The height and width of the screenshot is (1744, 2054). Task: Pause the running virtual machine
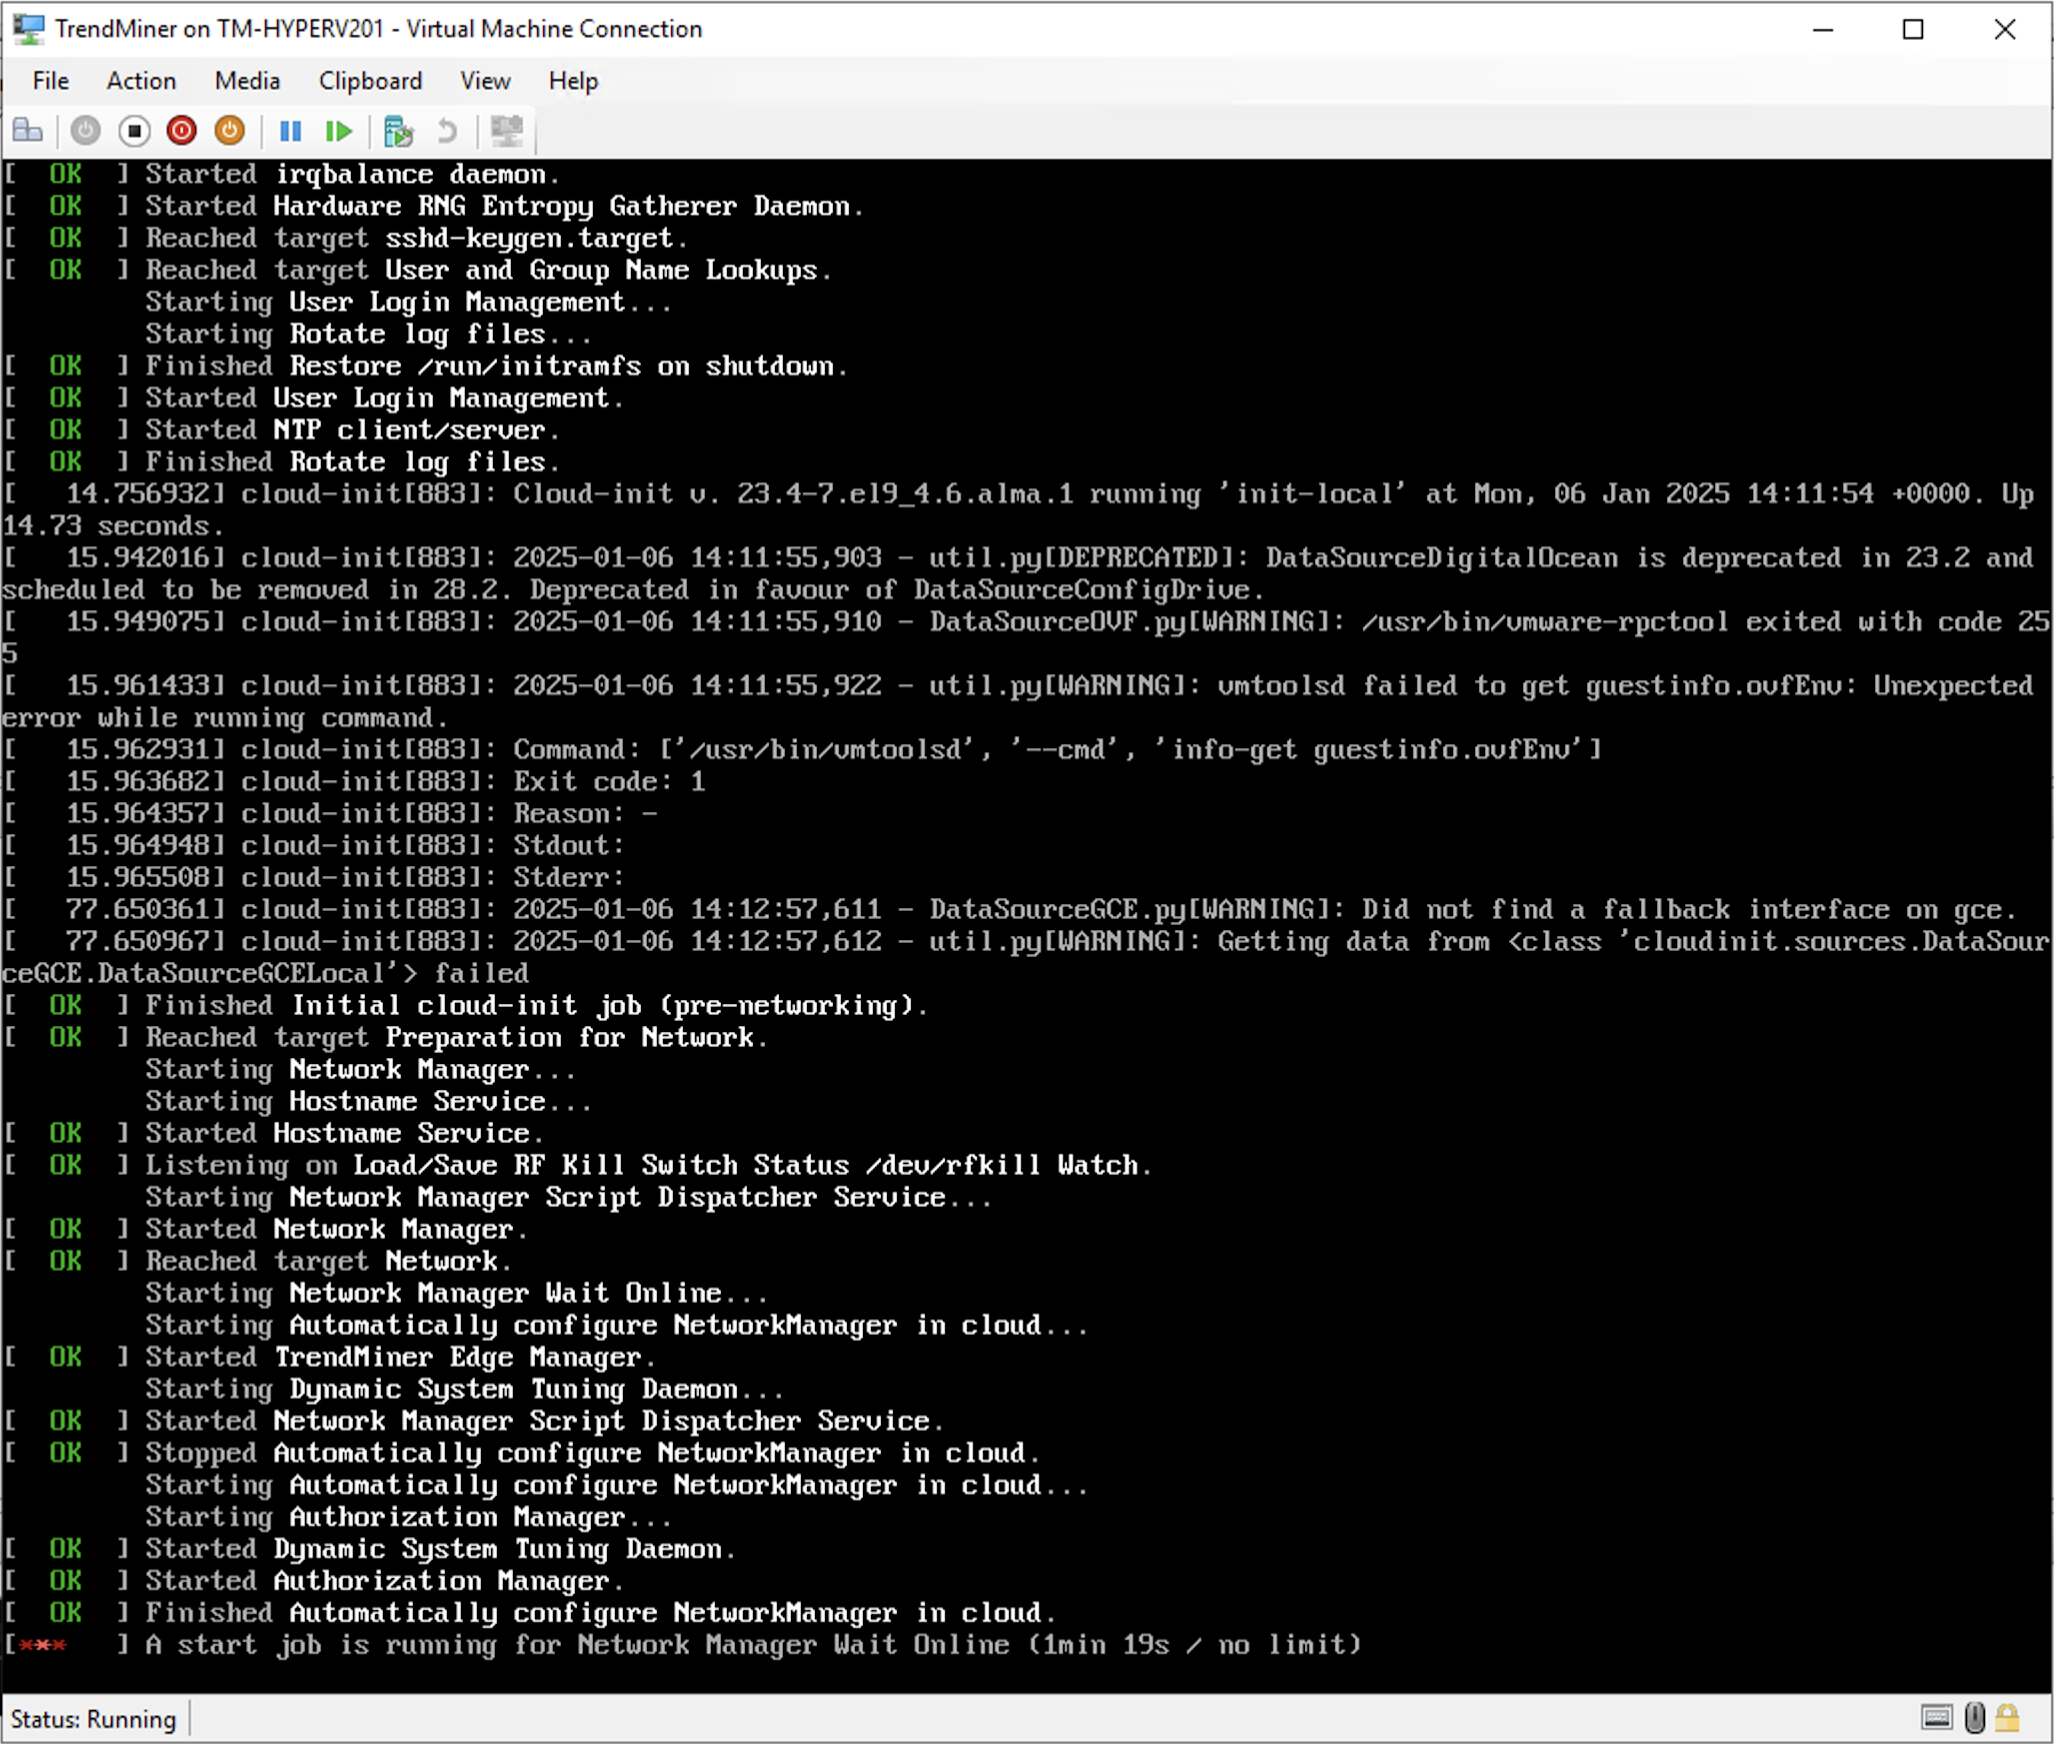click(x=290, y=130)
